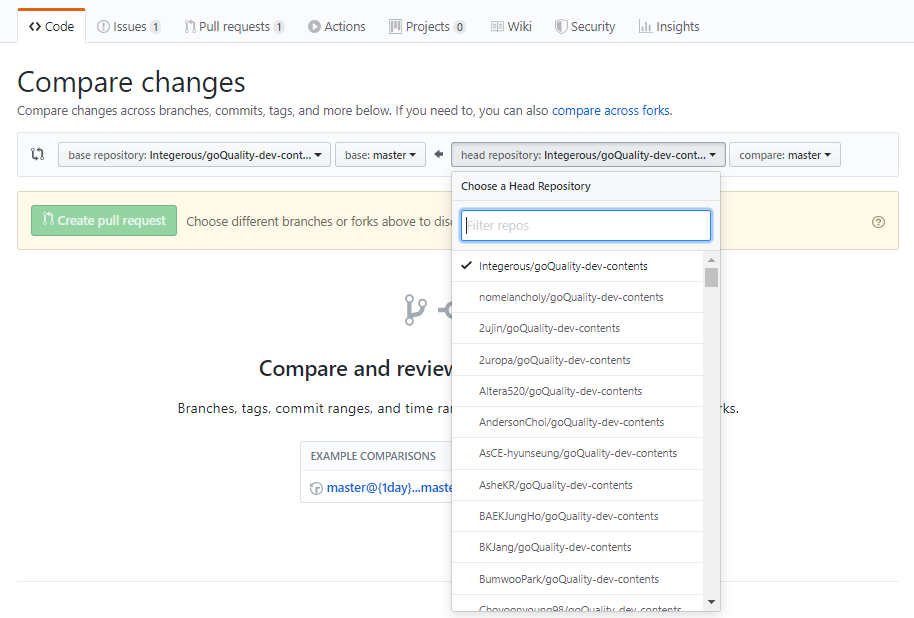Click the Actions play icon
Image resolution: width=914 pixels, height=618 pixels.
pyautogui.click(x=314, y=26)
